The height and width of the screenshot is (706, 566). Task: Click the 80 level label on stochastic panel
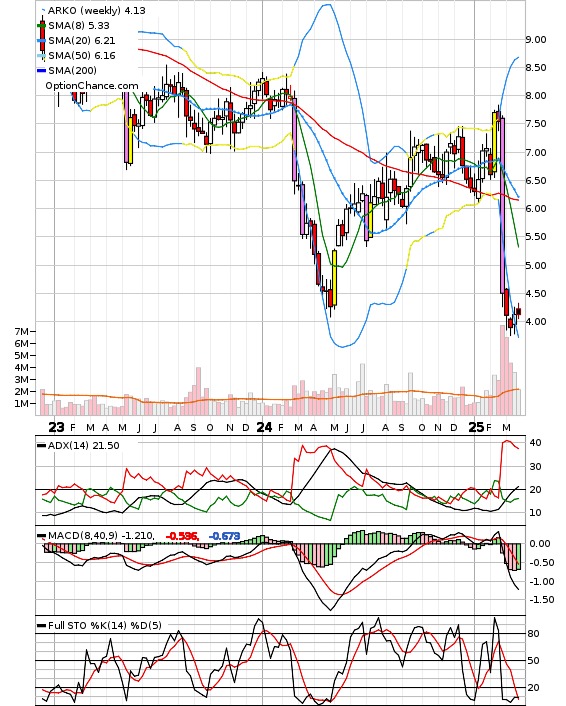click(x=534, y=634)
